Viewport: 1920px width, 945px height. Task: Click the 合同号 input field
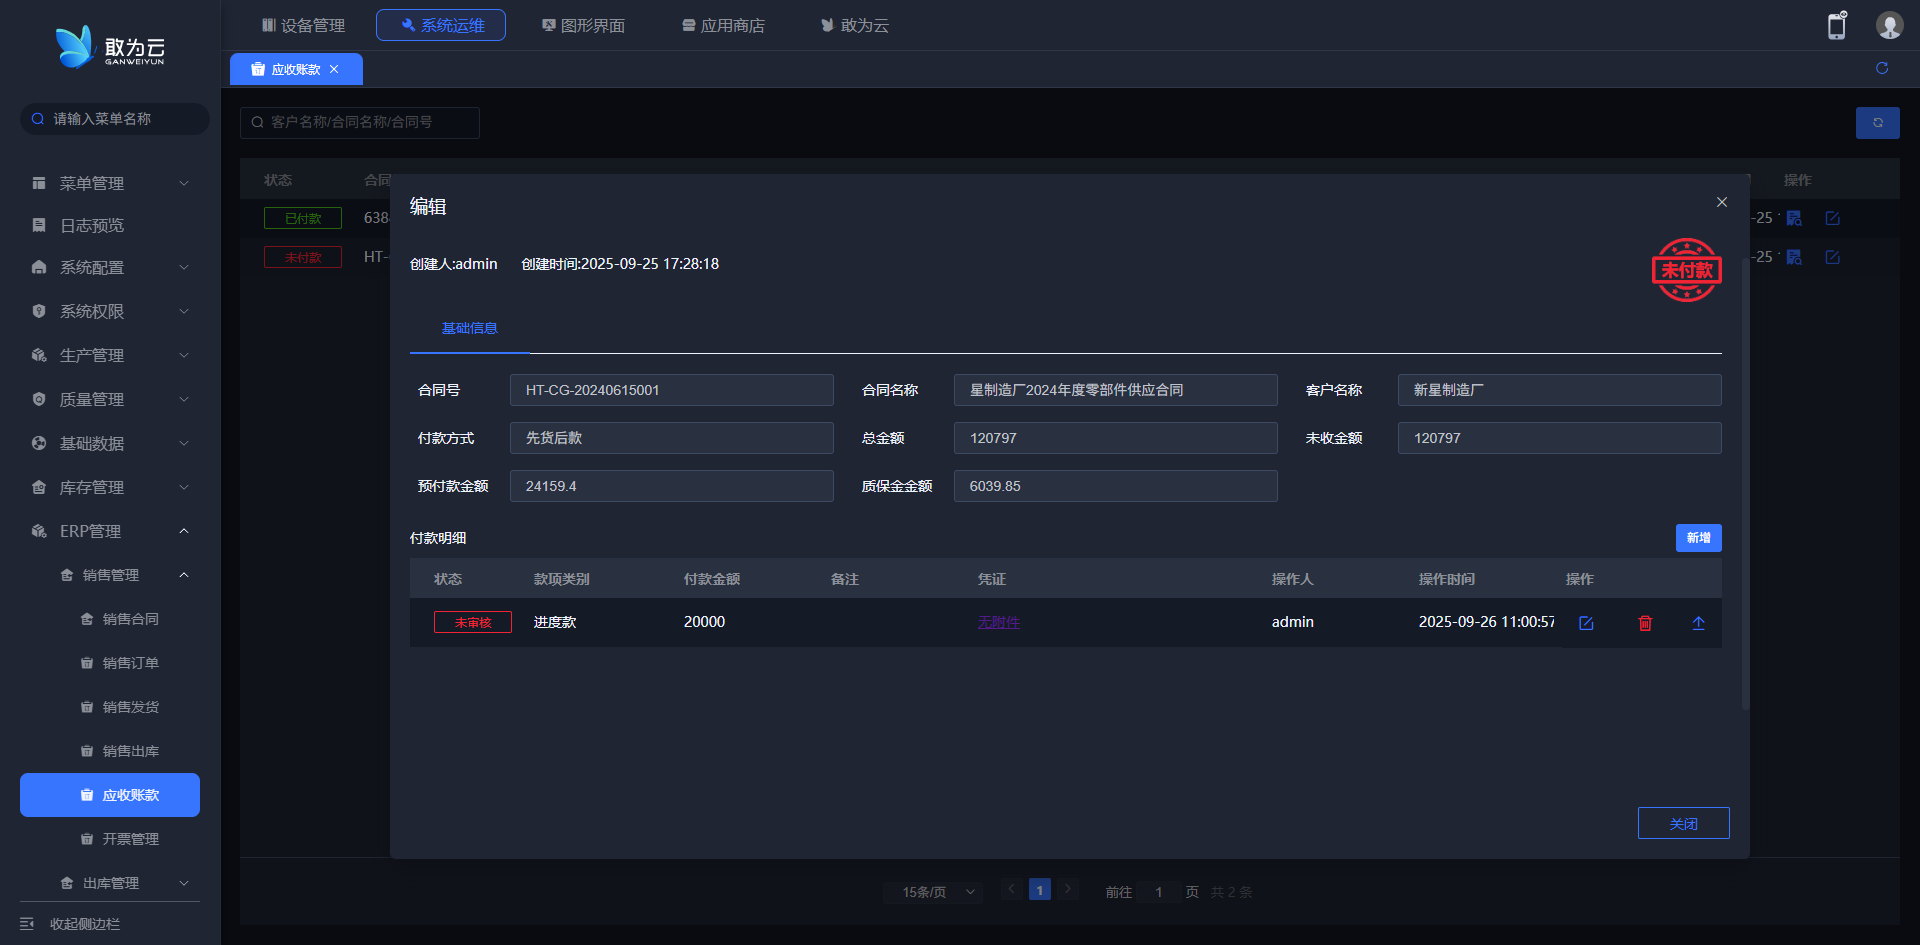(x=671, y=390)
